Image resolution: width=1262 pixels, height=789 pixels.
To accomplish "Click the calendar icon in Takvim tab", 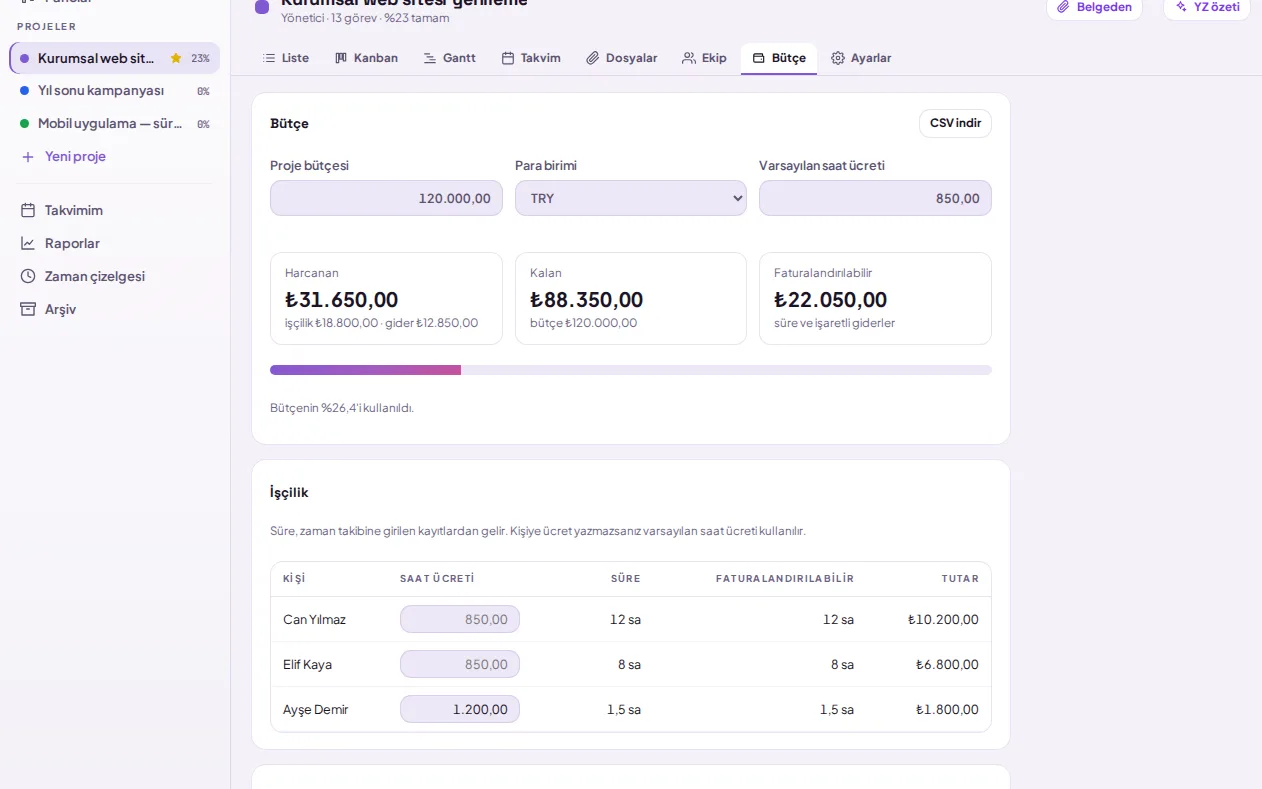I will 508,58.
